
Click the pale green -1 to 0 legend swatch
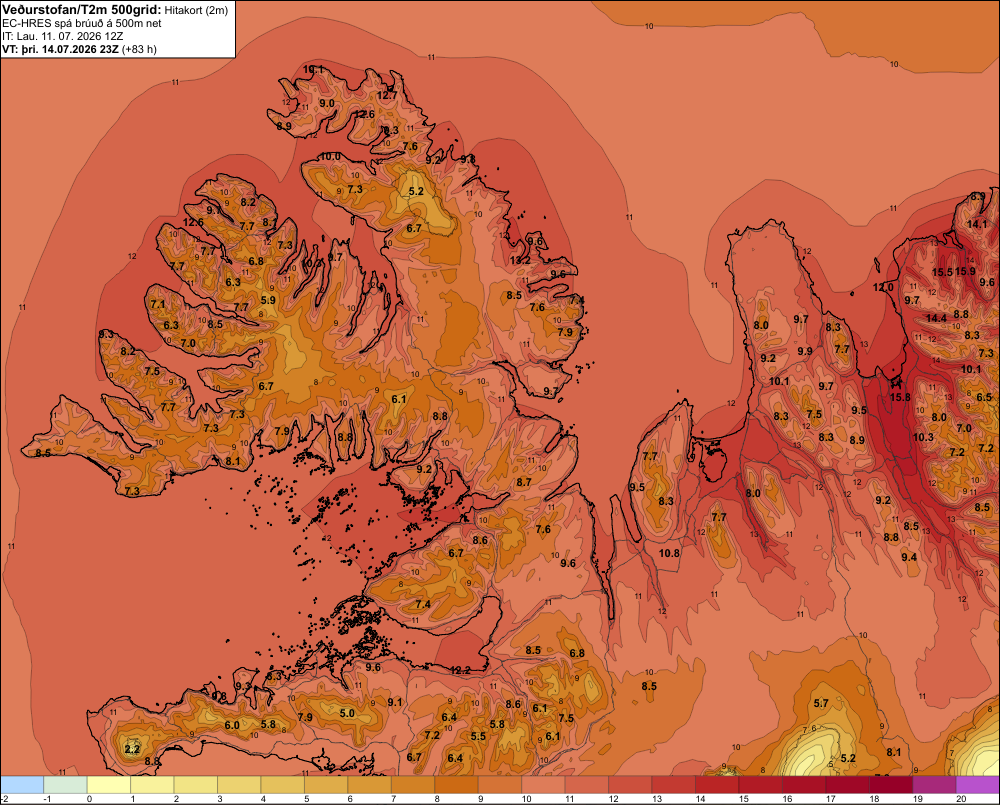pyautogui.click(x=66, y=784)
